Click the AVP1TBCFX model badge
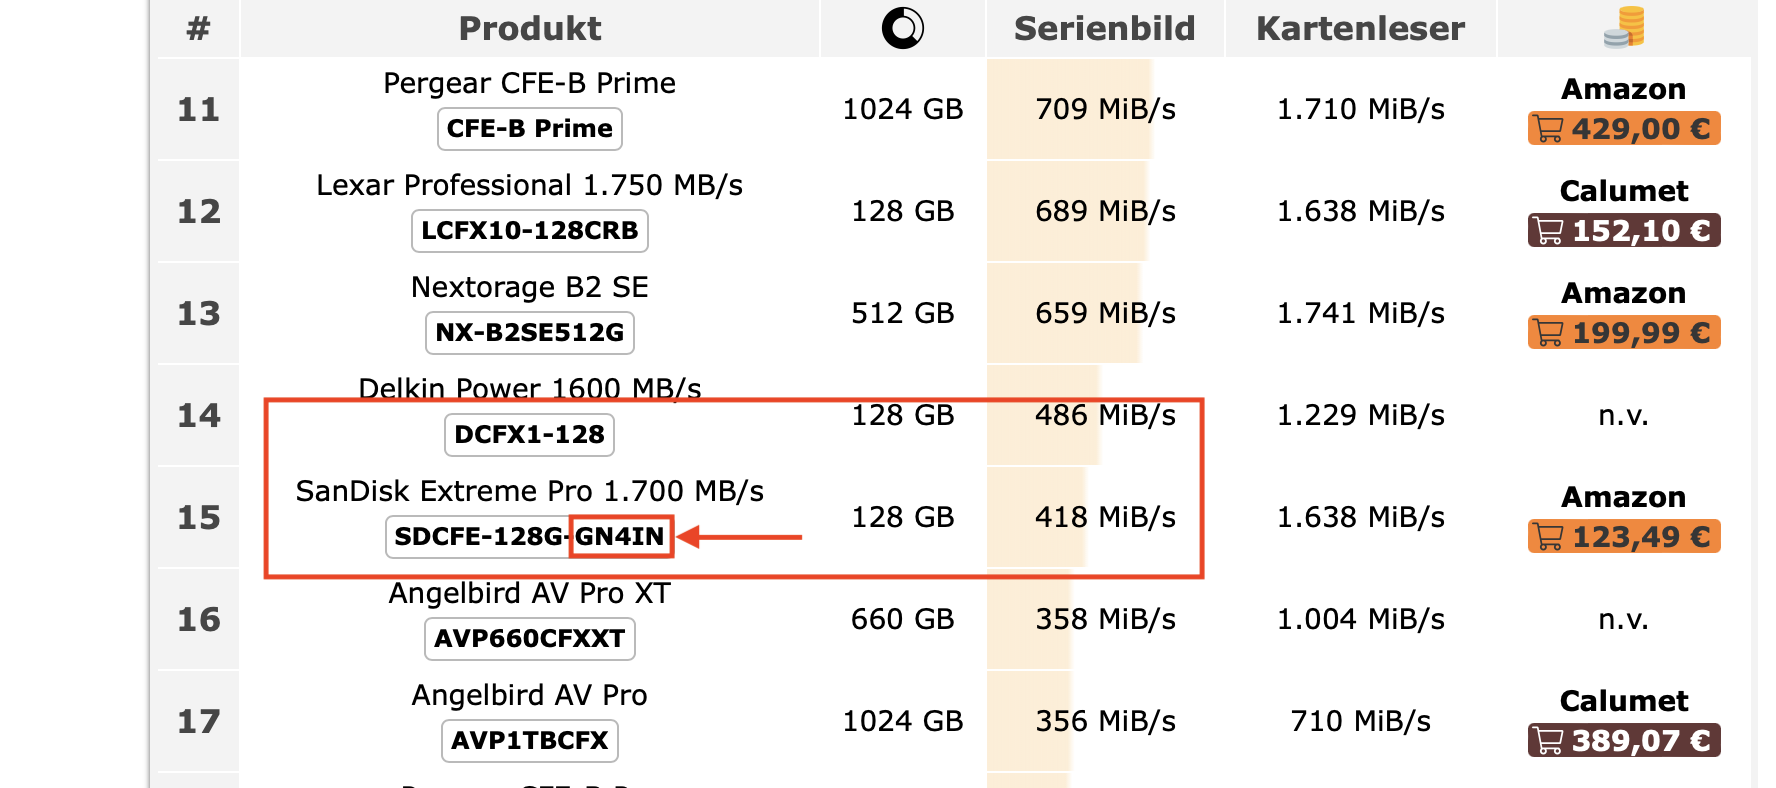This screenshot has height=788, width=1776. pyautogui.click(x=530, y=741)
